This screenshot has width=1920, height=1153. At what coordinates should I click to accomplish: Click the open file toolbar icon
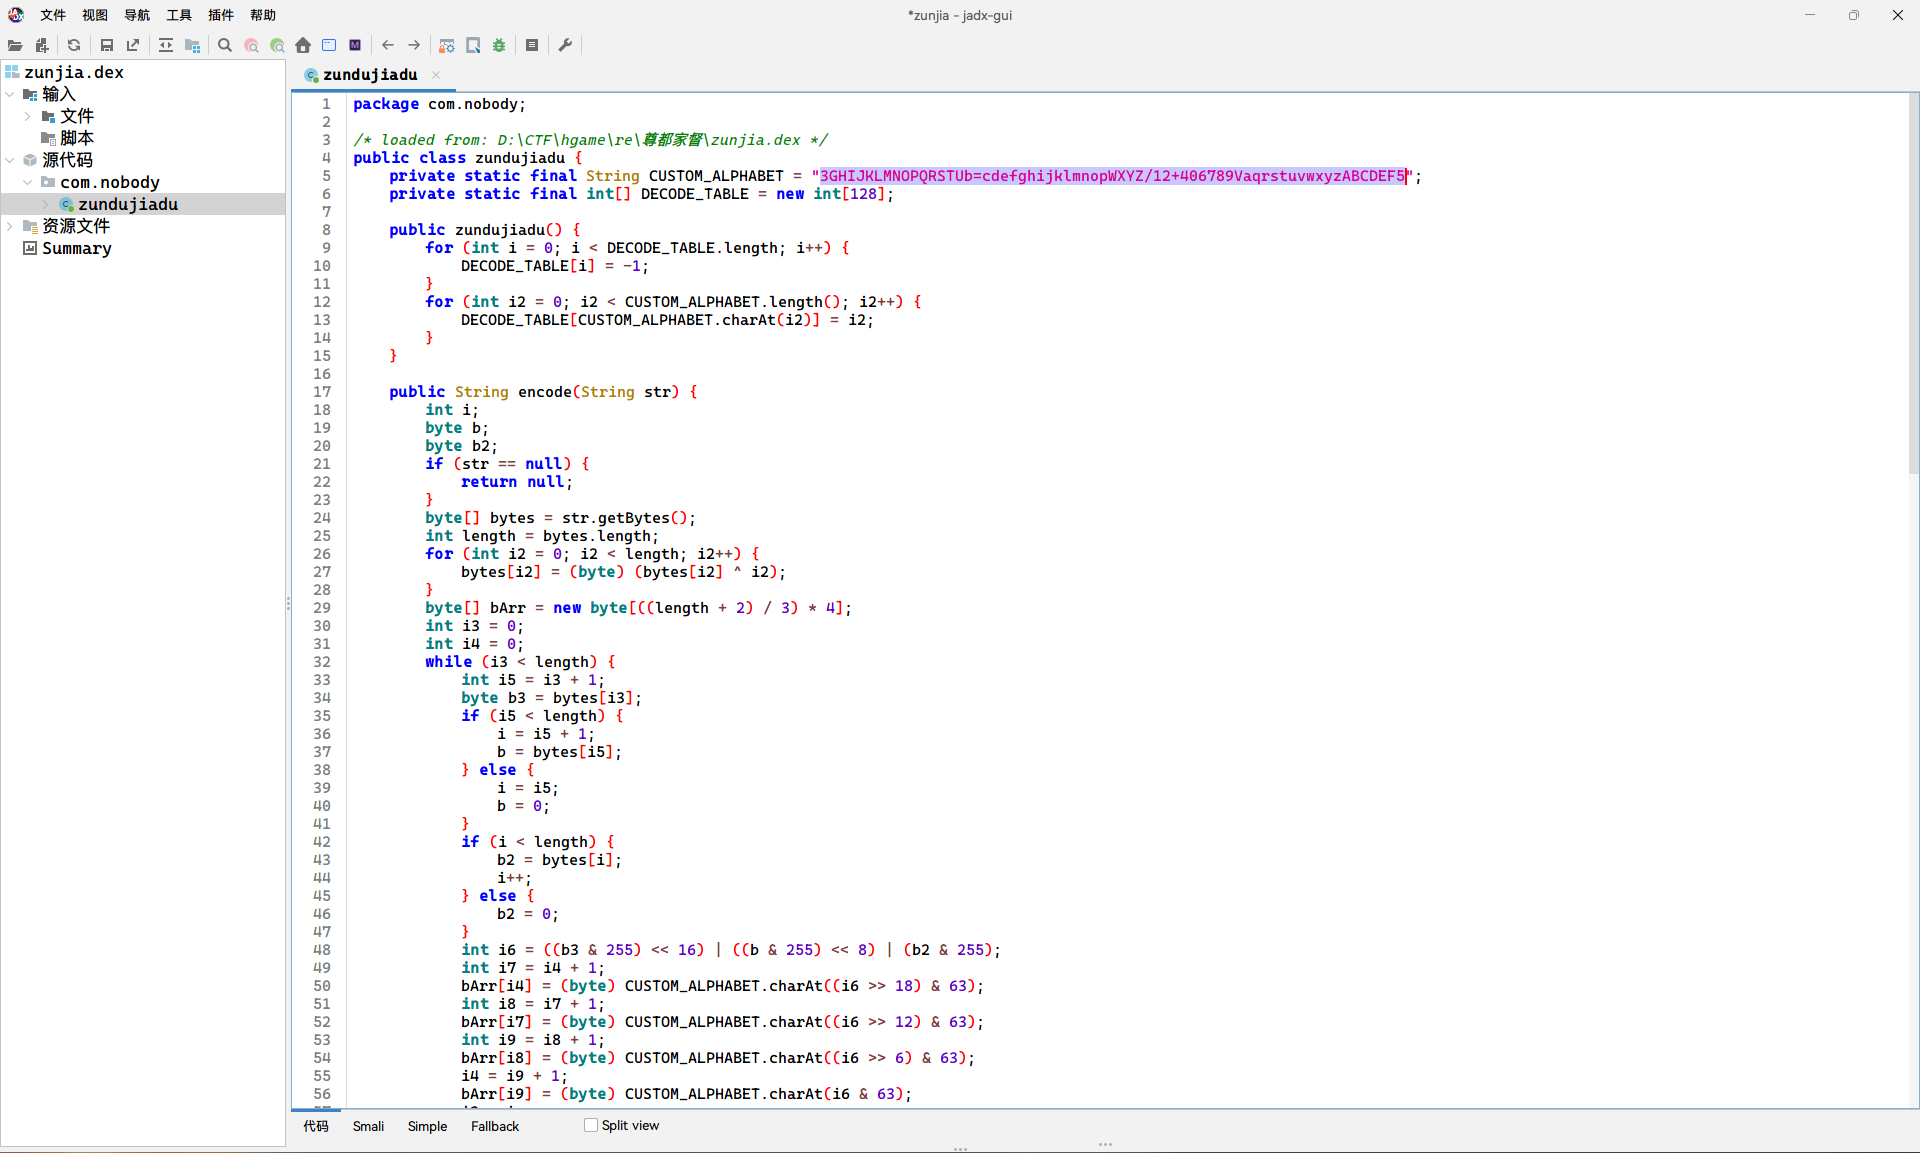click(15, 45)
